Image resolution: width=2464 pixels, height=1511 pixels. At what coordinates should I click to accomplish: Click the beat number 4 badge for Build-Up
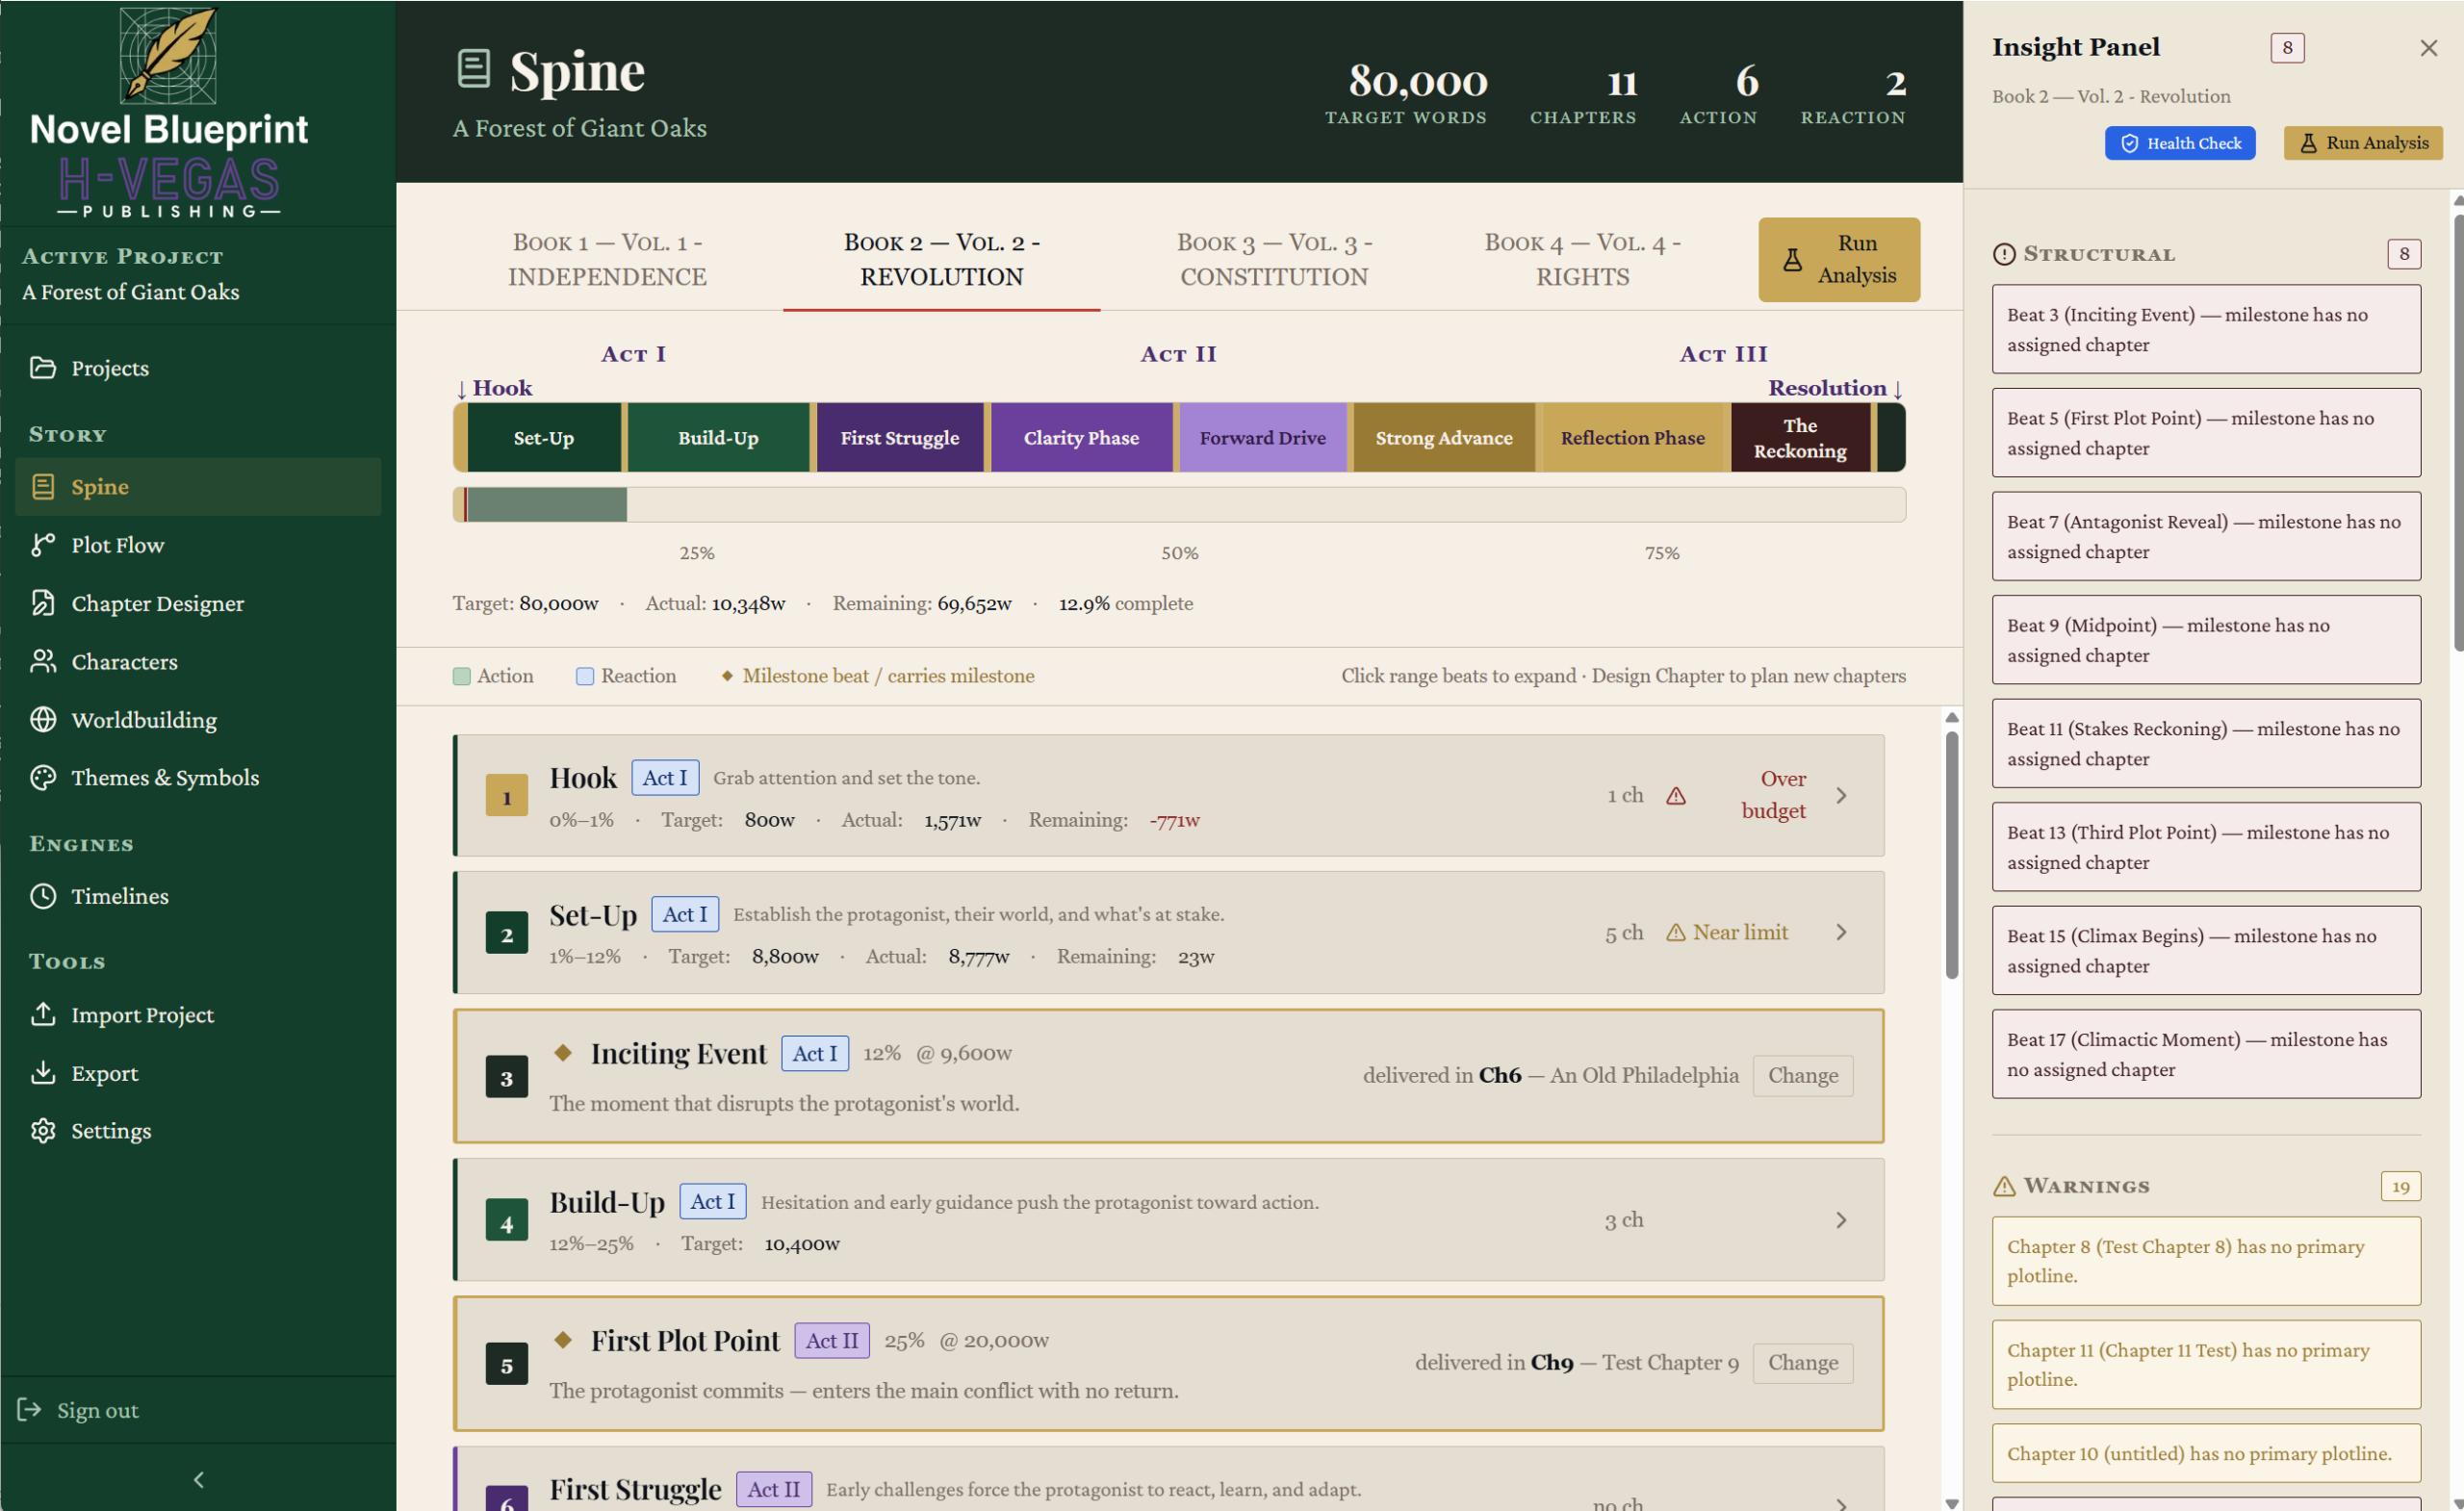click(507, 1221)
